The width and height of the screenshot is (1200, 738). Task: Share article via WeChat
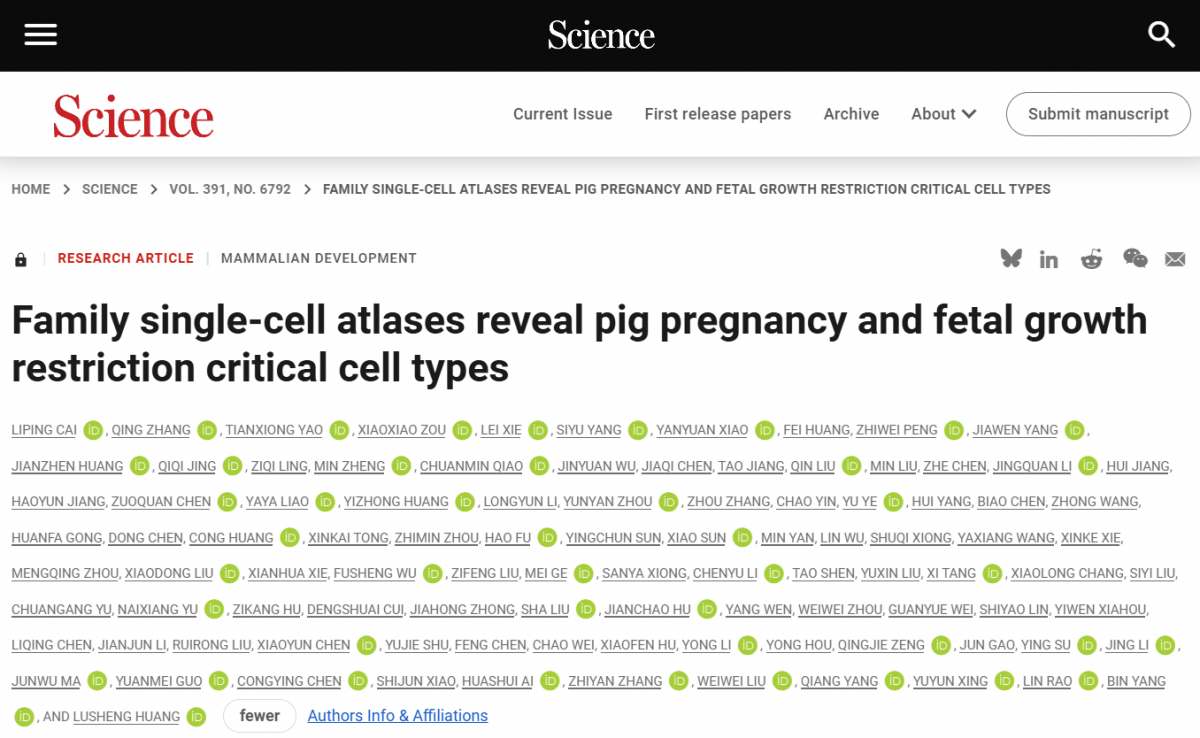point(1135,259)
